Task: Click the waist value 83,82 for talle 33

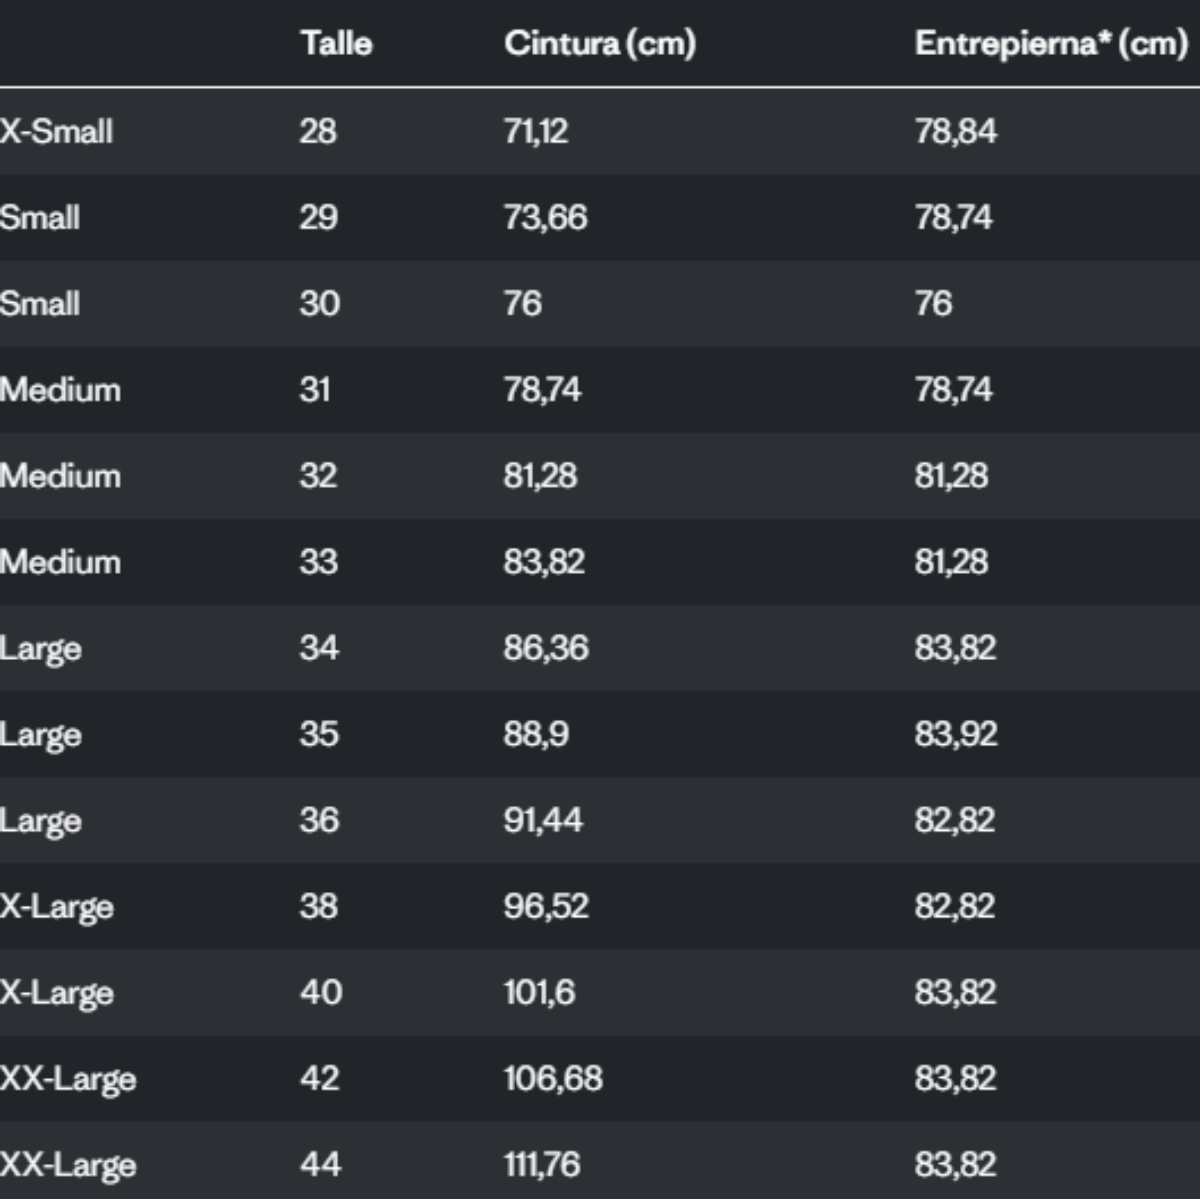Action: [544, 561]
